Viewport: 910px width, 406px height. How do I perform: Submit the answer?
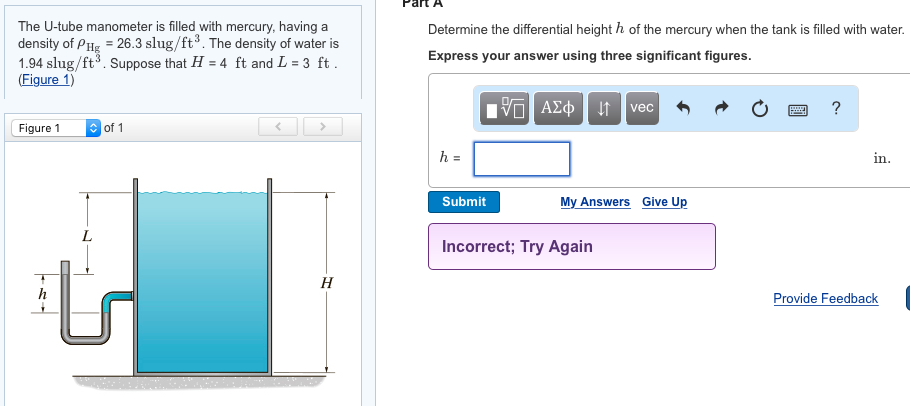pos(464,202)
